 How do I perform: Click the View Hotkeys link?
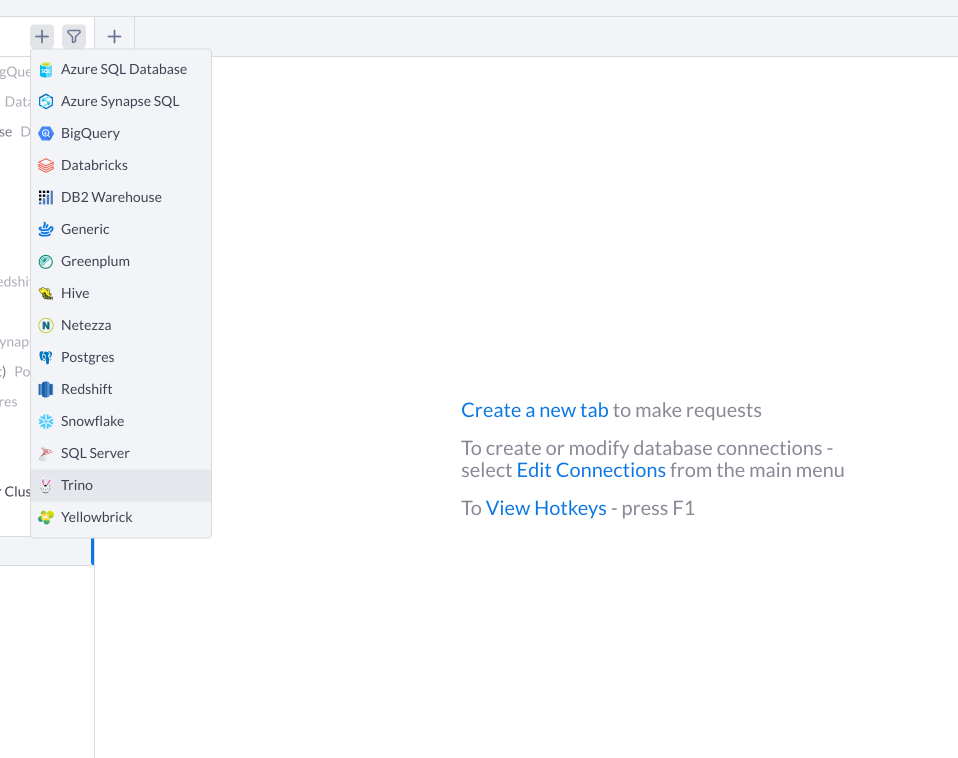click(546, 508)
